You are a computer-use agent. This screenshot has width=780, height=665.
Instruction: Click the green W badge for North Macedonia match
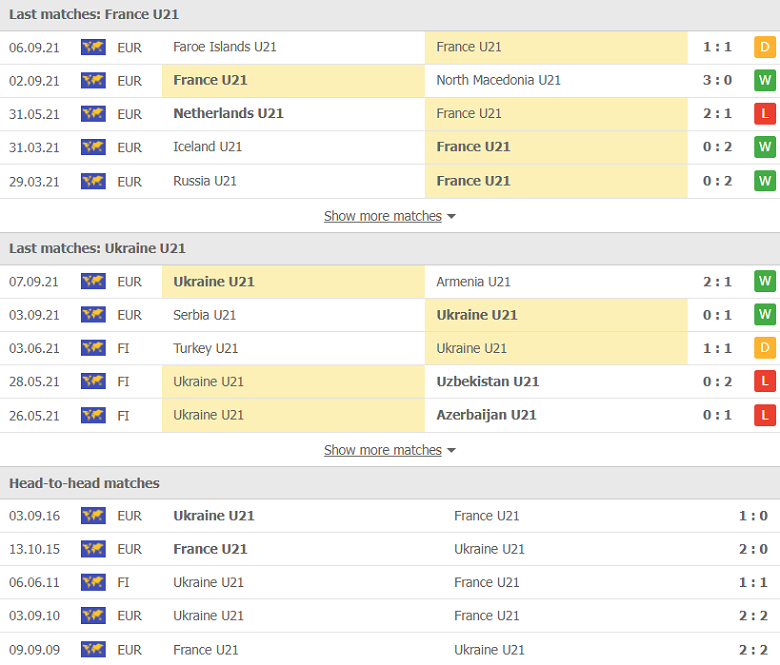click(765, 80)
